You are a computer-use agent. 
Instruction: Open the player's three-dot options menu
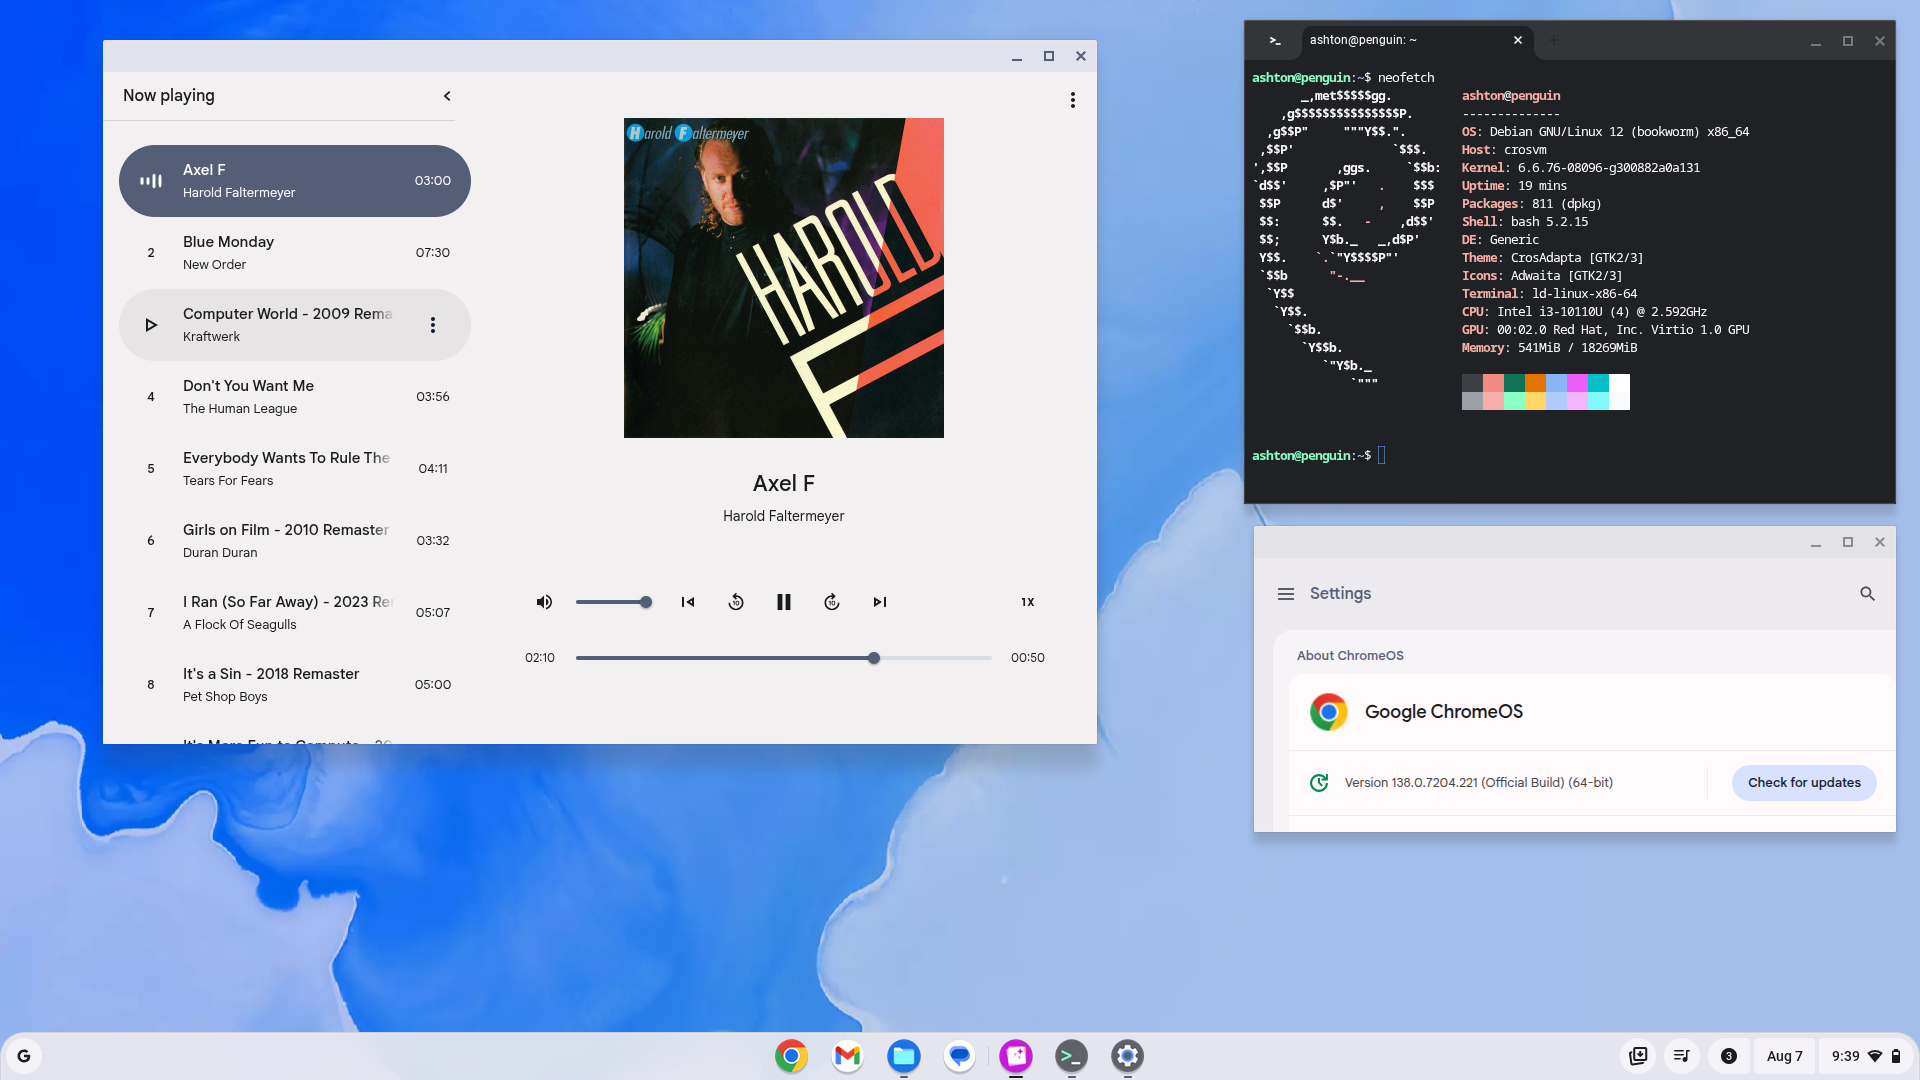click(x=1073, y=100)
